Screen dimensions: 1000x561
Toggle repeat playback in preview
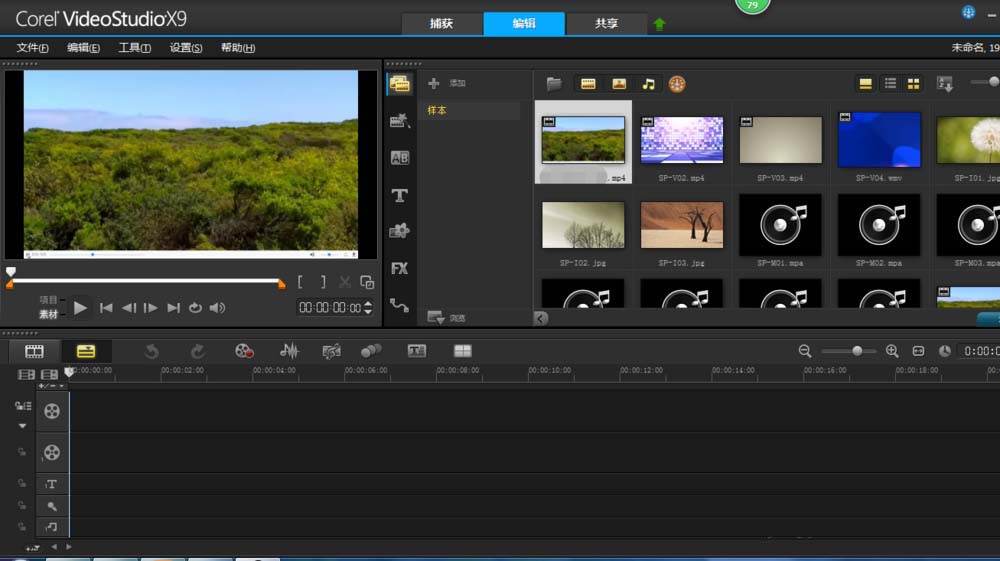tap(195, 308)
